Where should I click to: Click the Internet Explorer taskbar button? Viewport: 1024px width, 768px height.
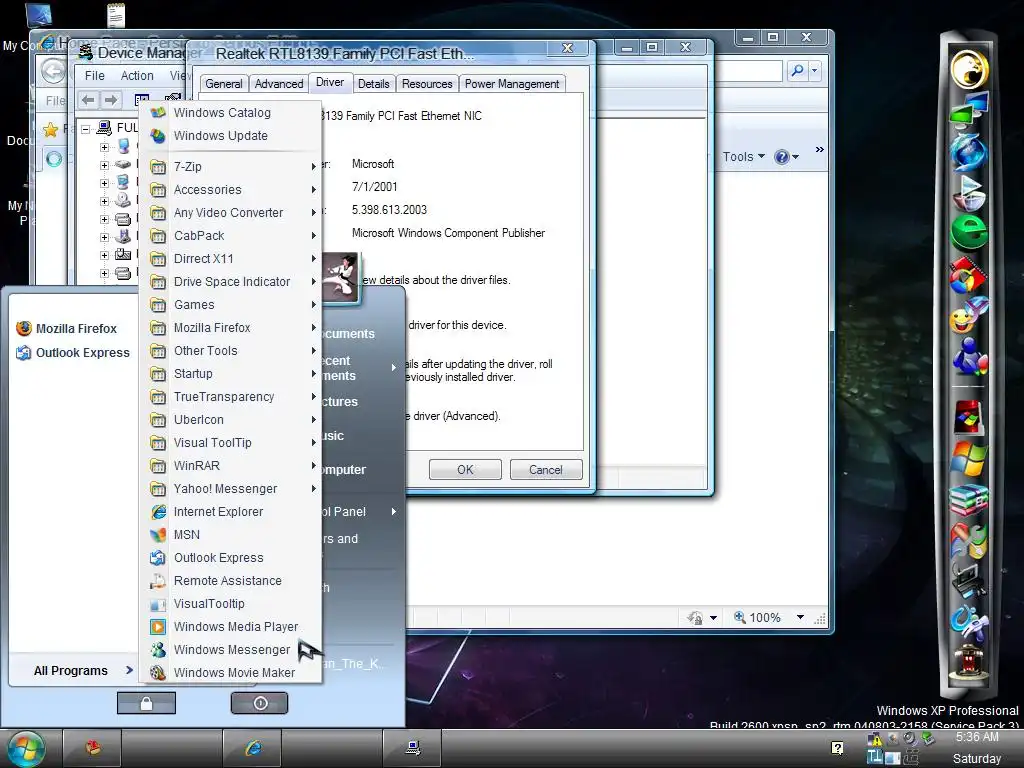click(x=253, y=748)
